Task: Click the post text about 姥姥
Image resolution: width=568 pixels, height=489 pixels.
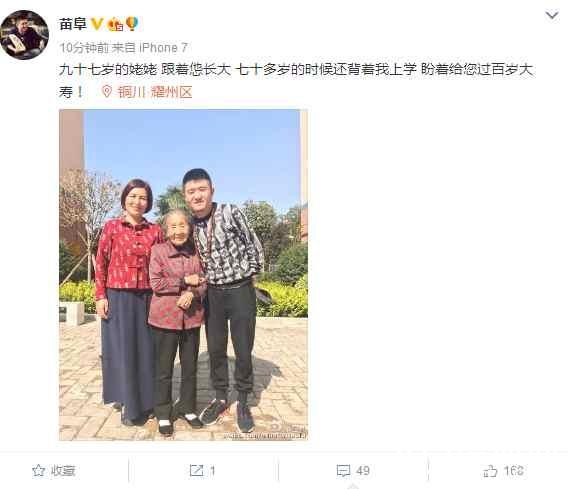Action: 296,80
